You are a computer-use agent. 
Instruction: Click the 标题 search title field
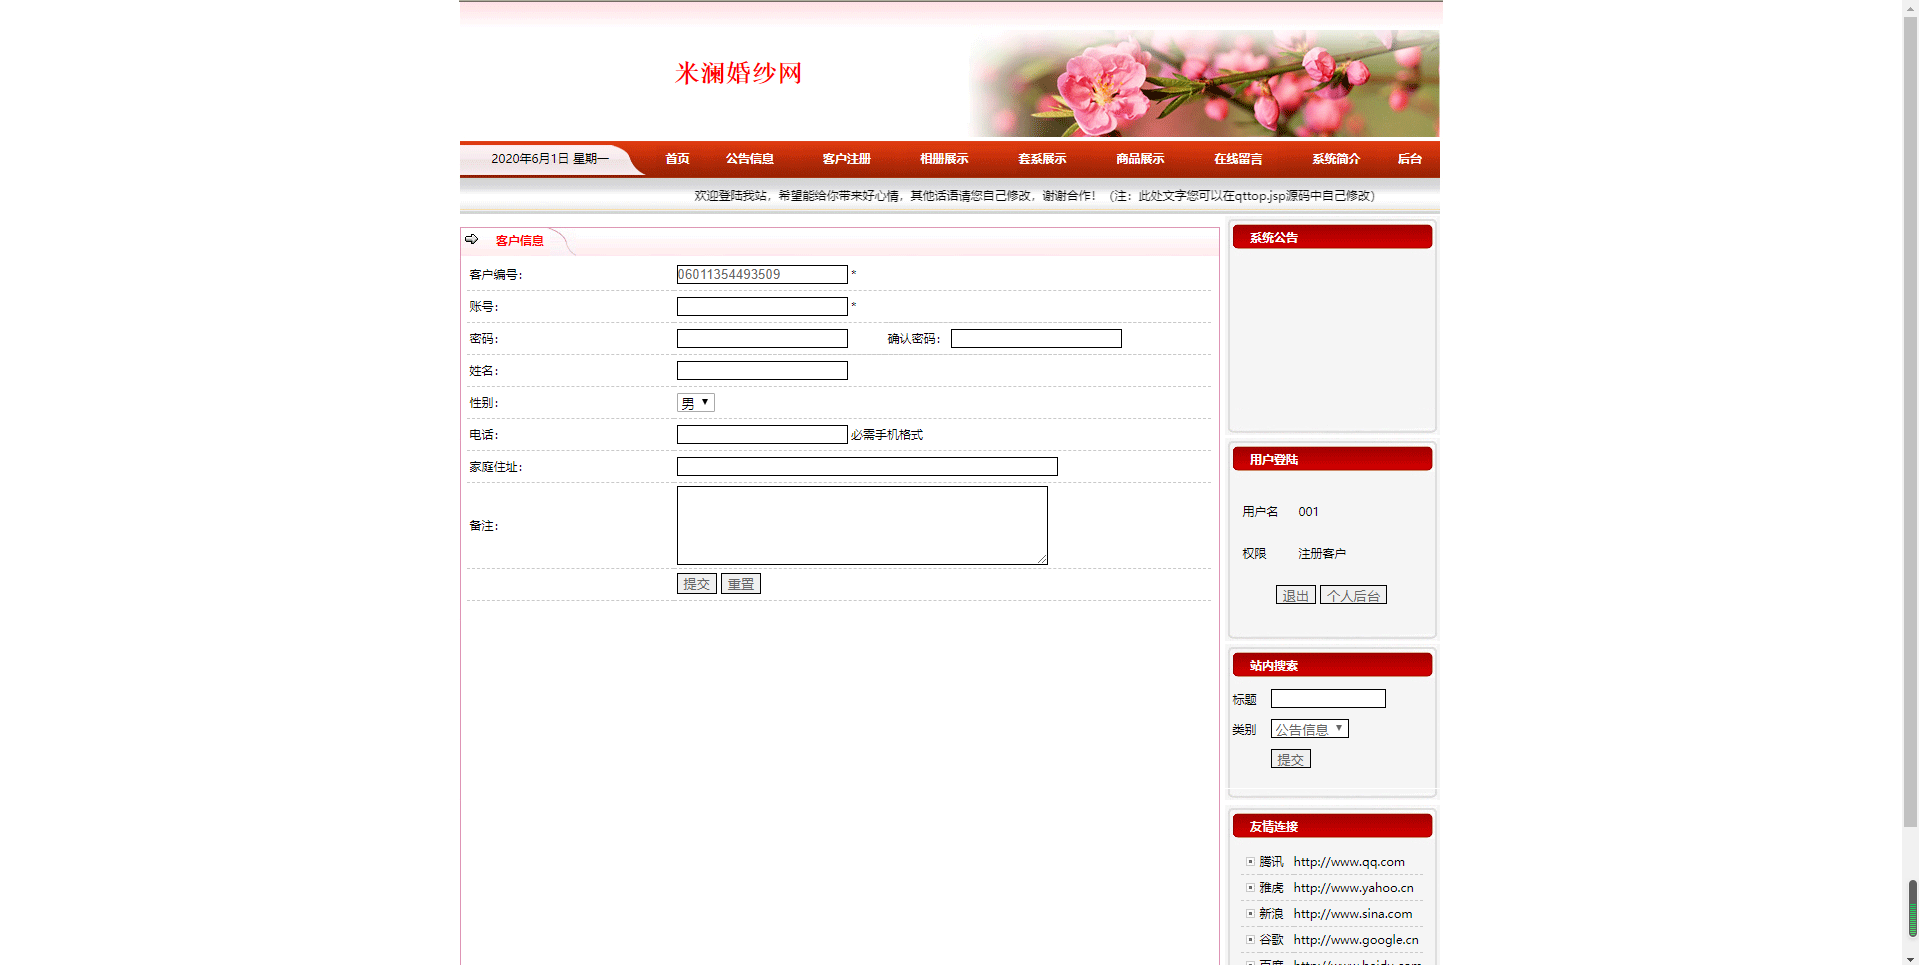pyautogui.click(x=1328, y=698)
